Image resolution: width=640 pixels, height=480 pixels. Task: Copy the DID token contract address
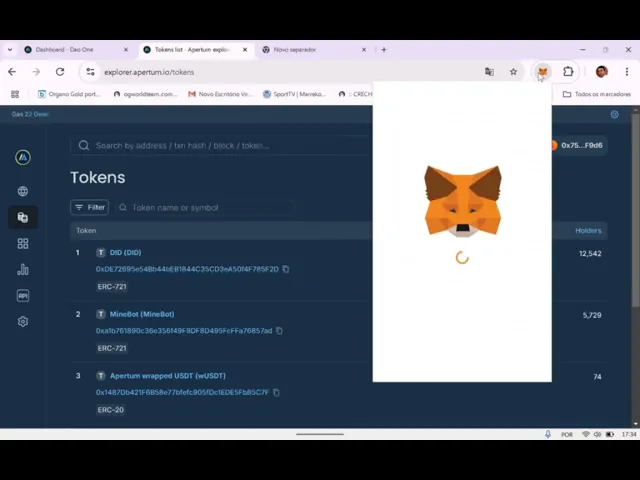[286, 269]
